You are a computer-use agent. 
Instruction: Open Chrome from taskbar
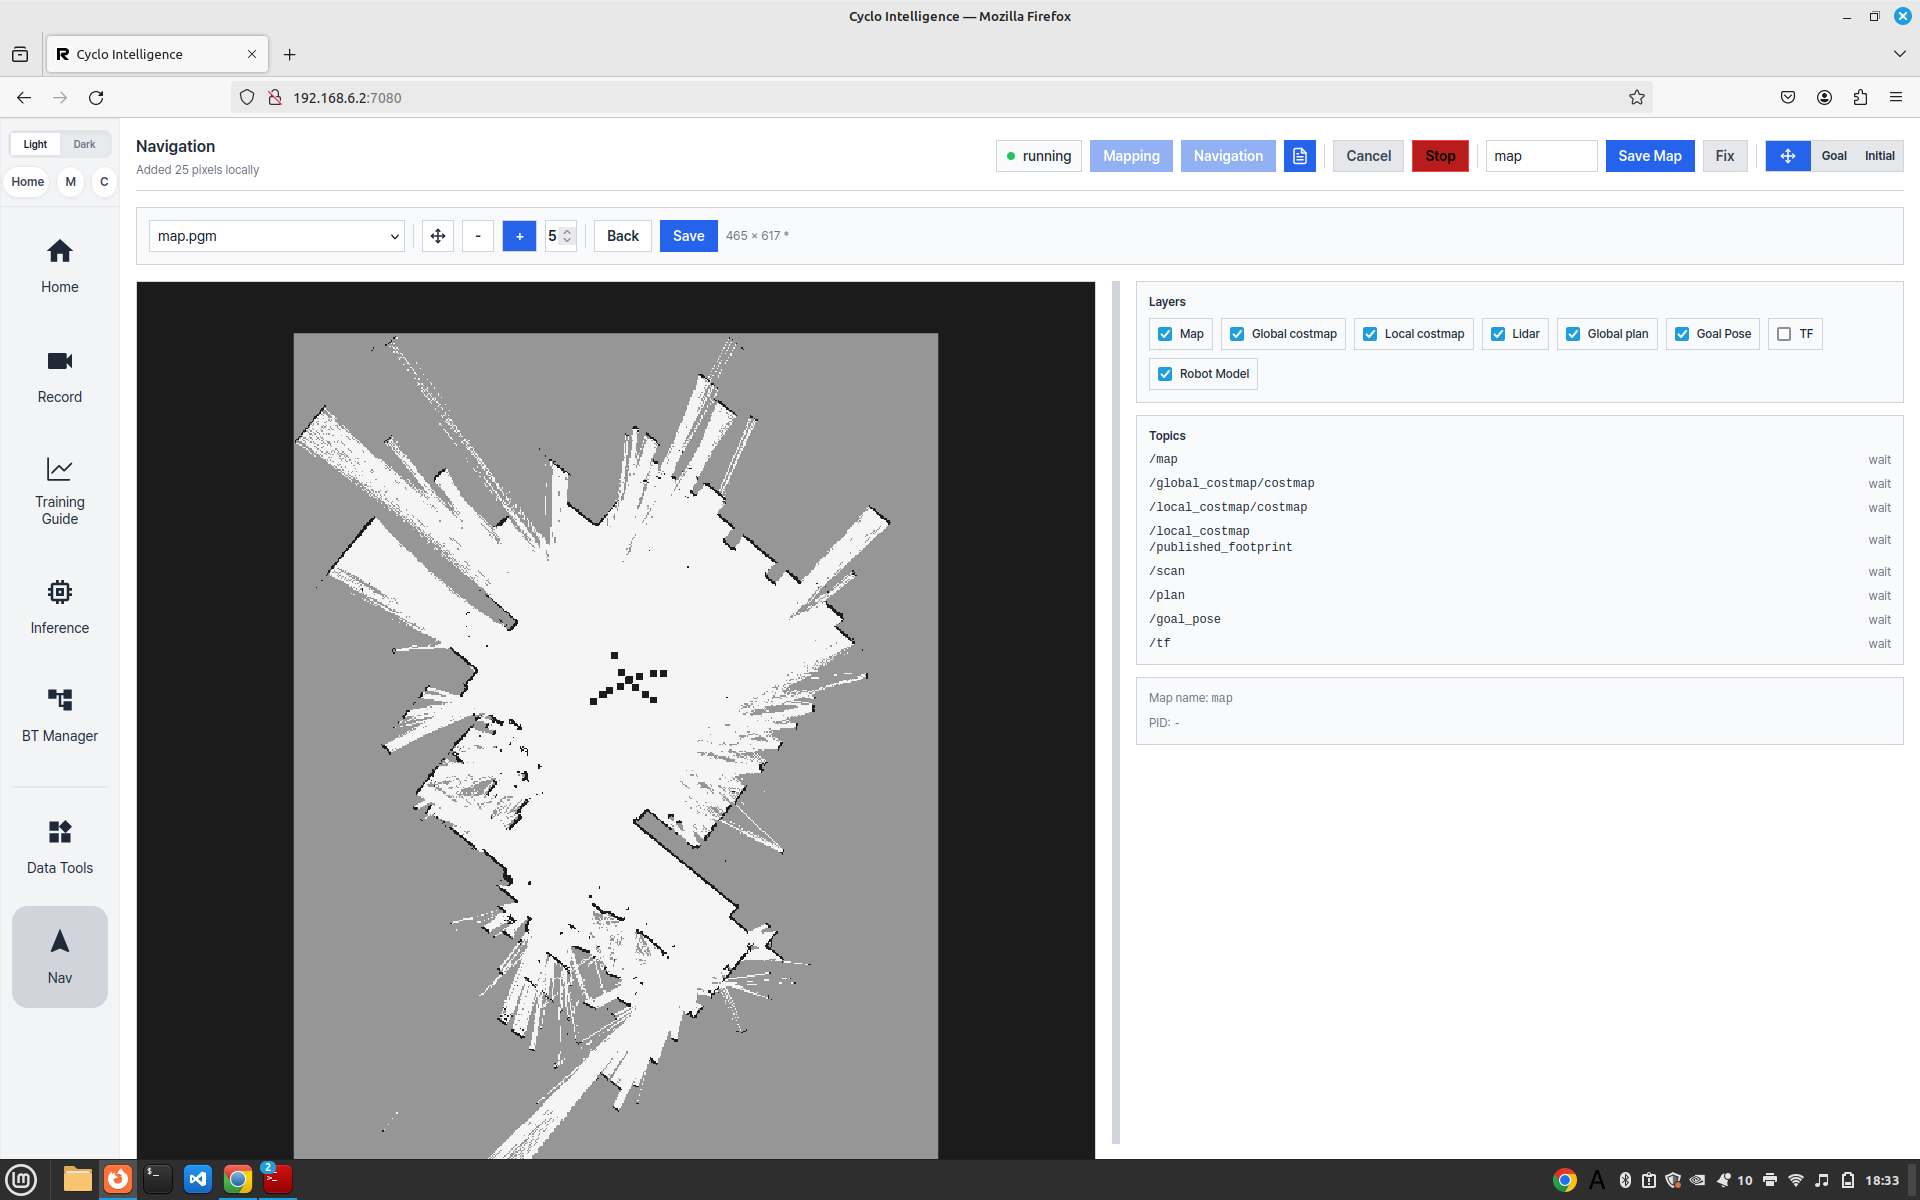coord(238,1180)
